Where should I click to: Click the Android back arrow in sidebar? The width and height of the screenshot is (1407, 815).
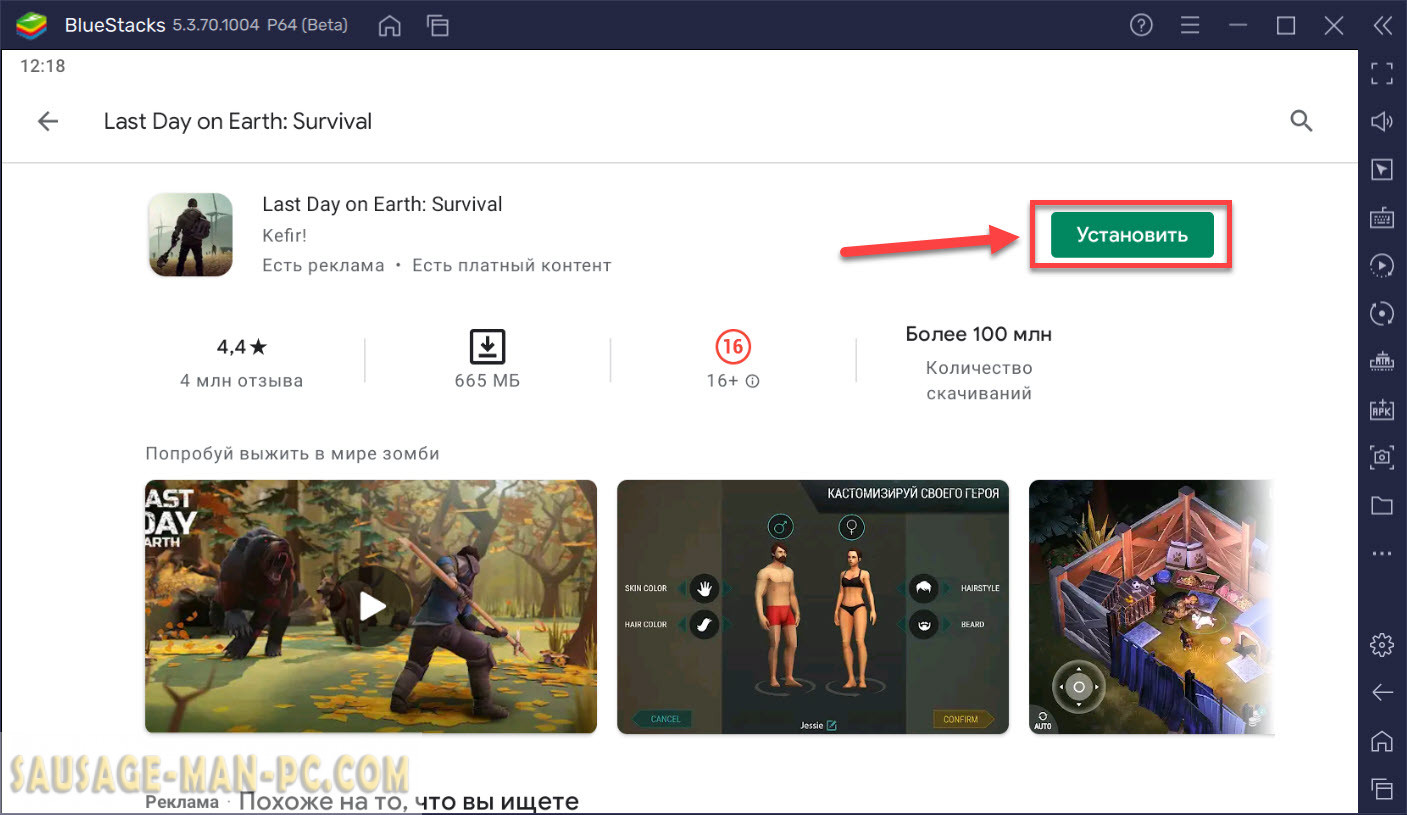point(1382,692)
